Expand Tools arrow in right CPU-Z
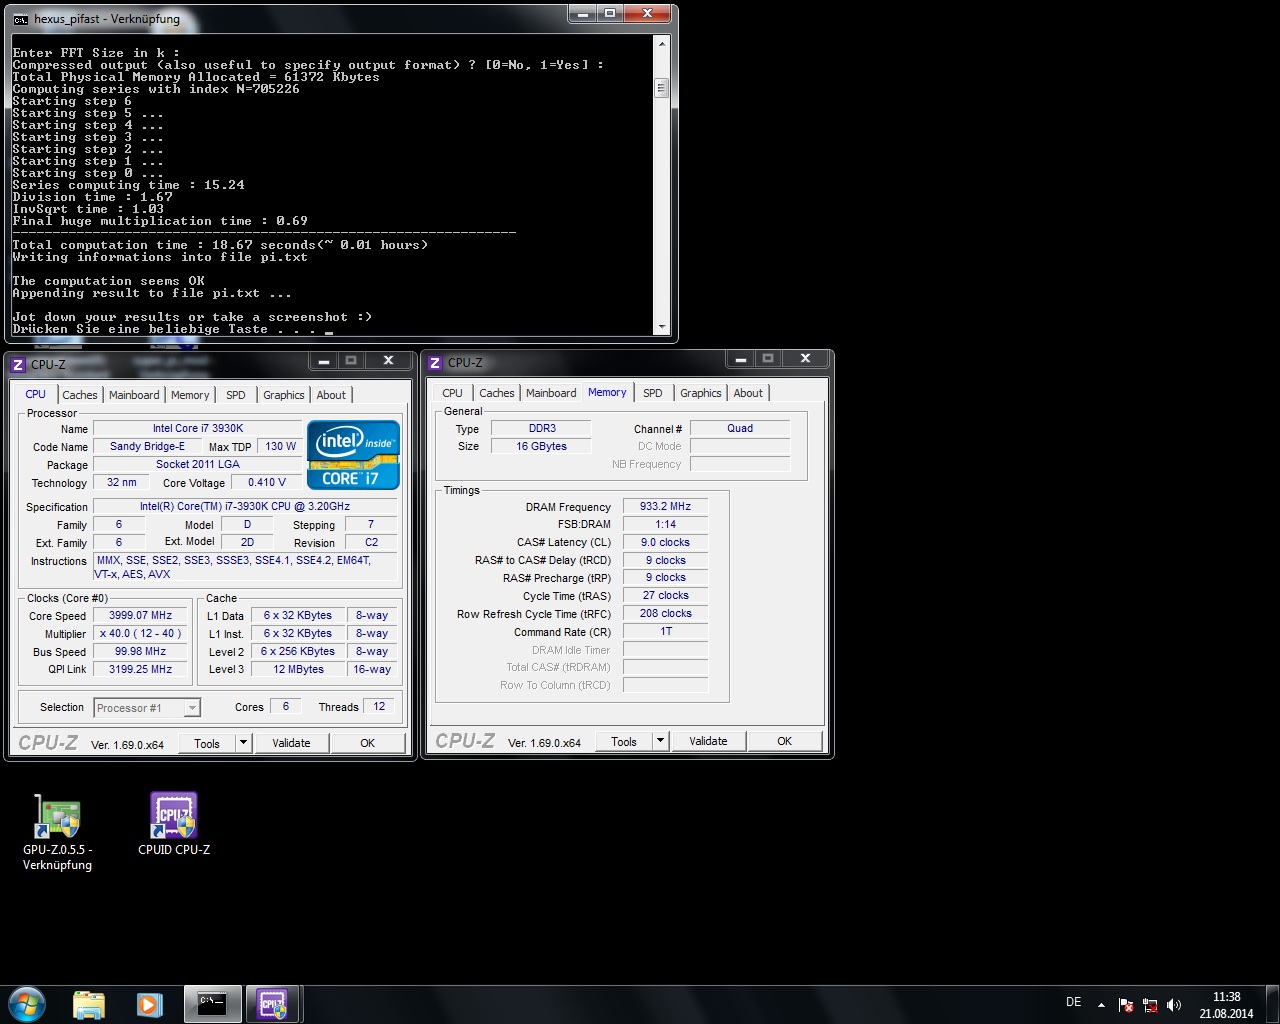 [660, 741]
